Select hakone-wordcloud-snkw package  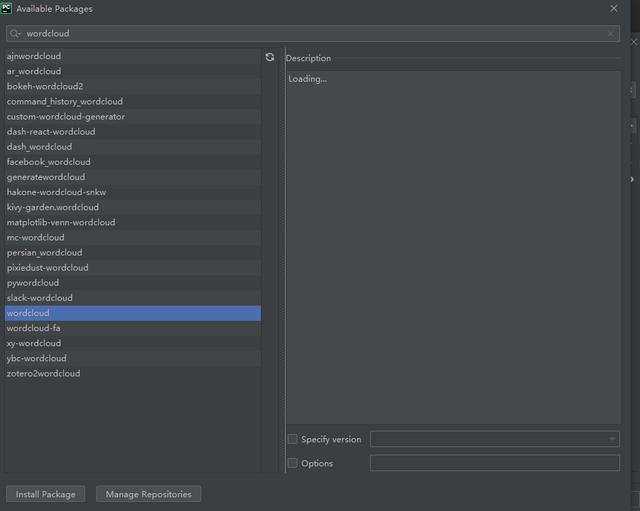(133, 192)
